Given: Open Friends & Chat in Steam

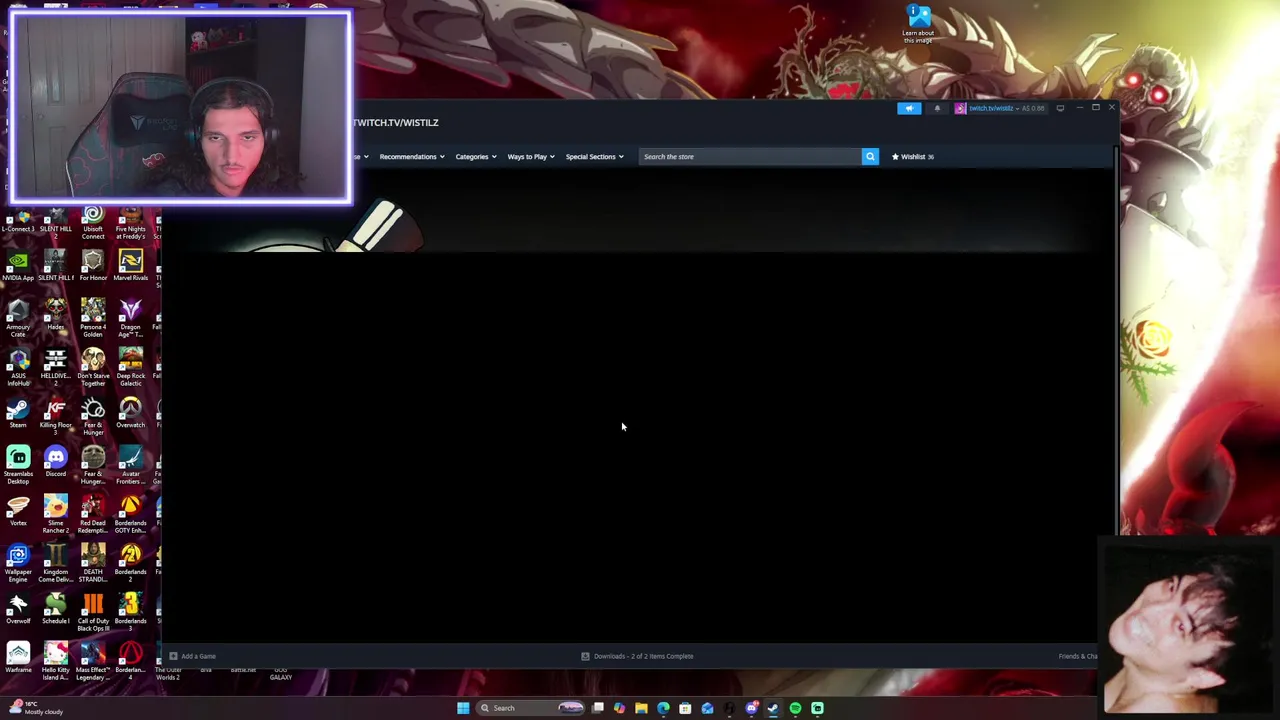Looking at the screenshot, I should point(1078,656).
